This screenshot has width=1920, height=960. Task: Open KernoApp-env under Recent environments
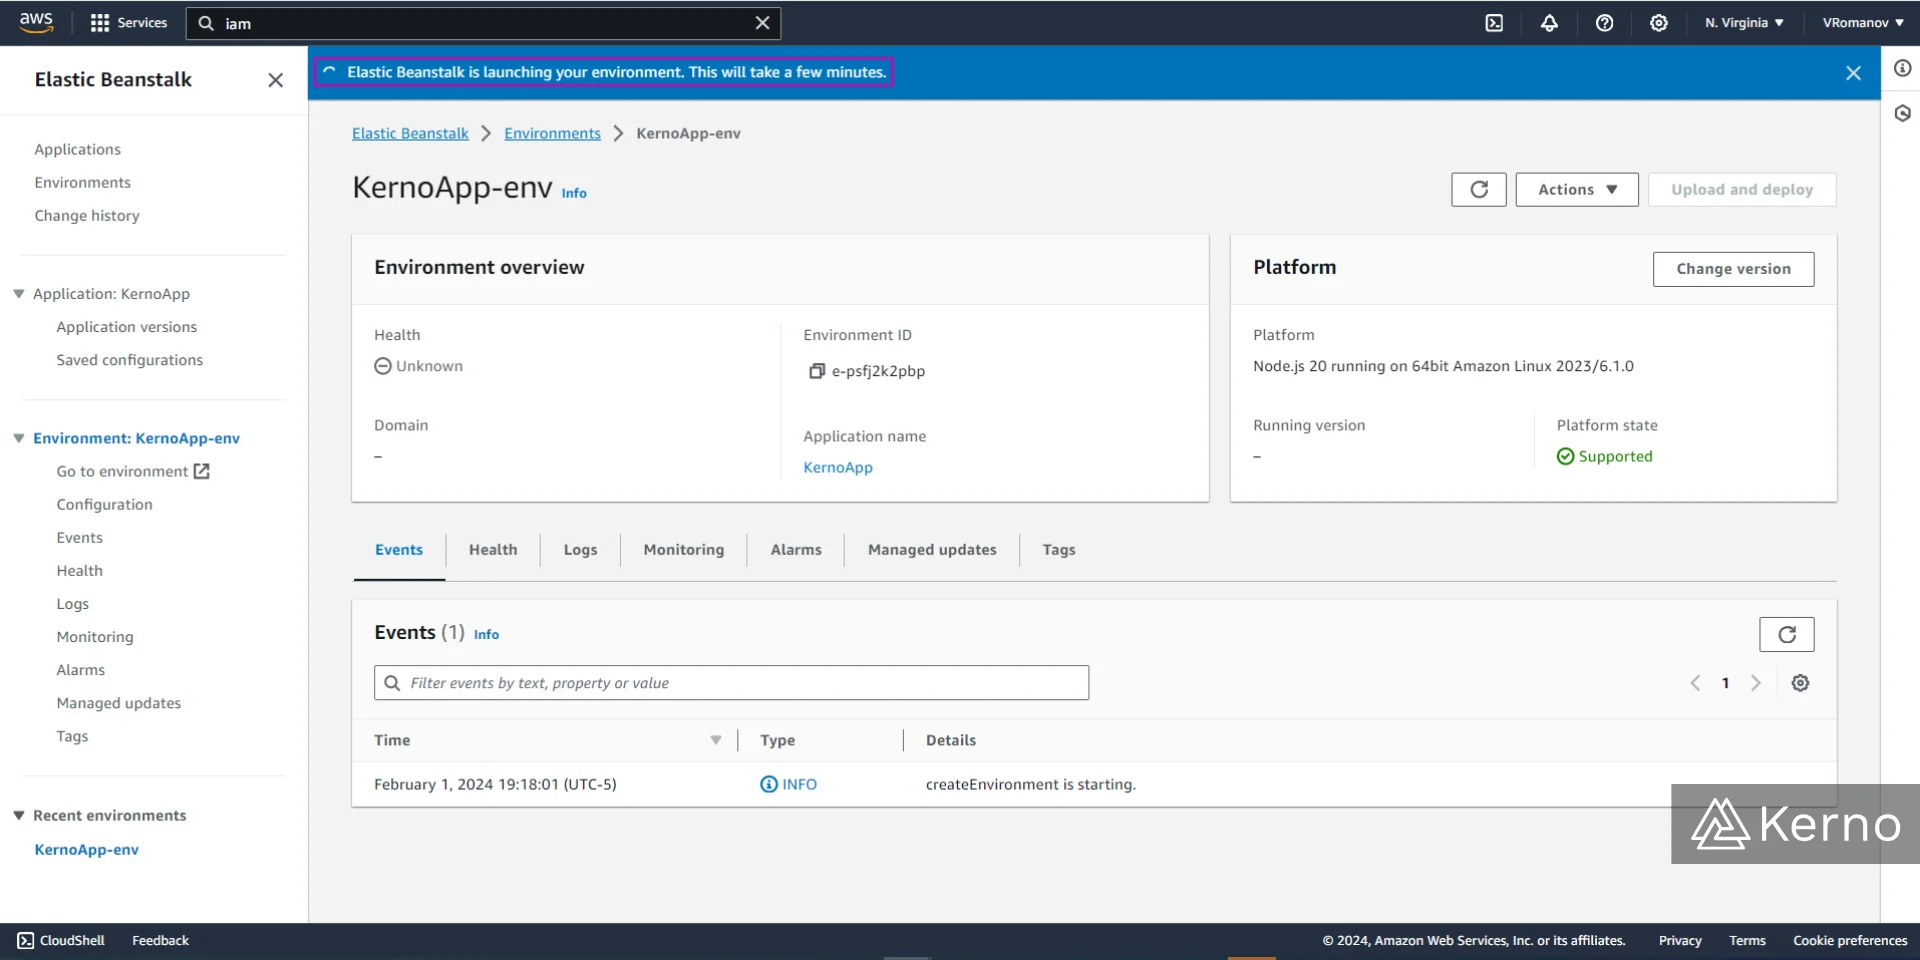pyautogui.click(x=87, y=850)
